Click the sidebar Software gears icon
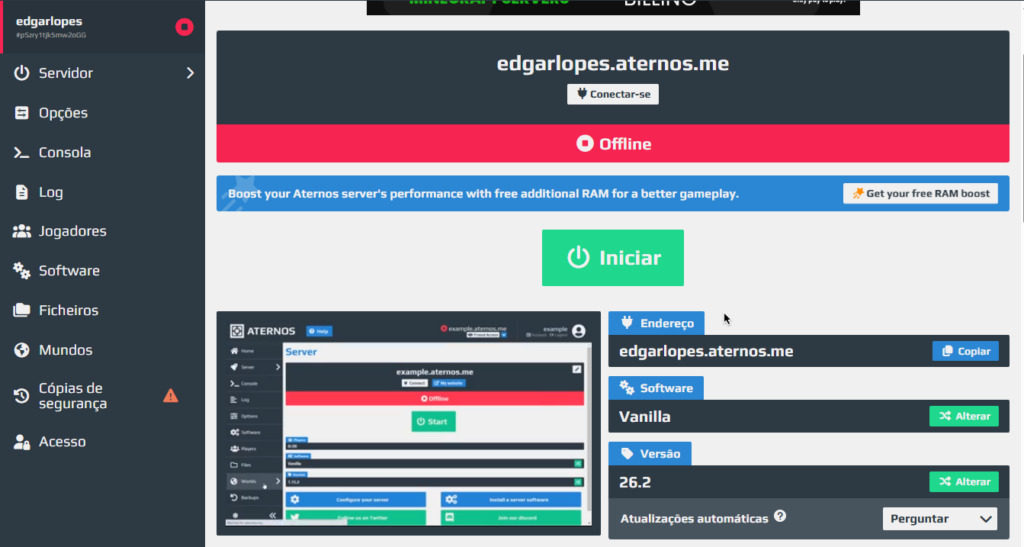This screenshot has height=547, width=1024. point(22,271)
